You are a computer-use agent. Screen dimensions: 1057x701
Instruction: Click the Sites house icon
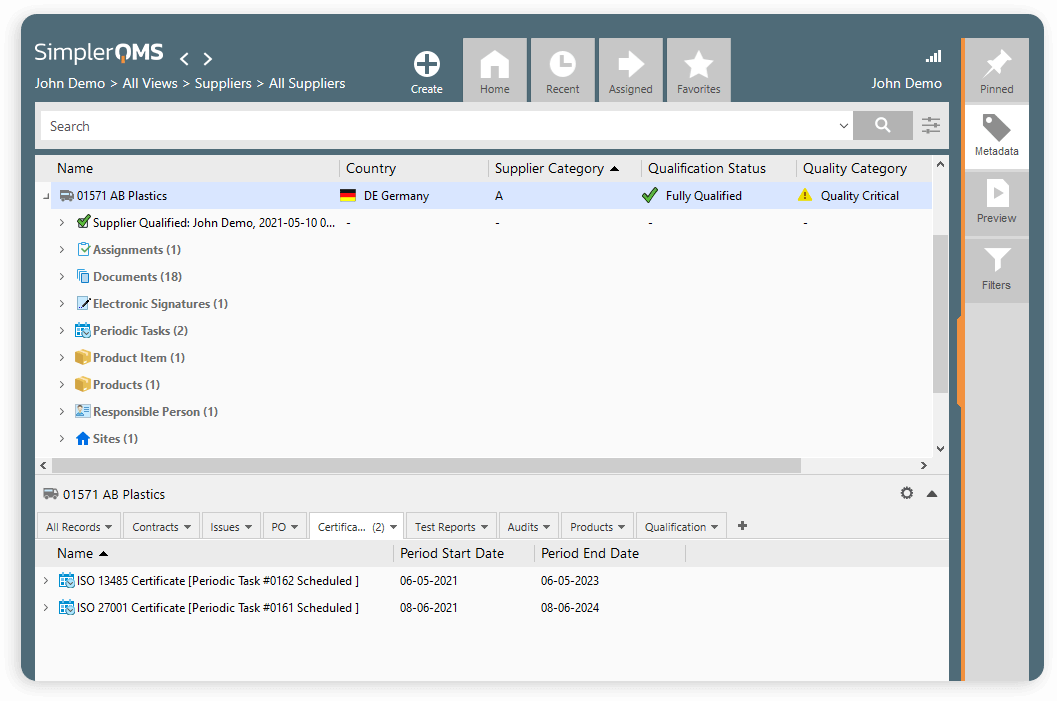tap(83, 439)
